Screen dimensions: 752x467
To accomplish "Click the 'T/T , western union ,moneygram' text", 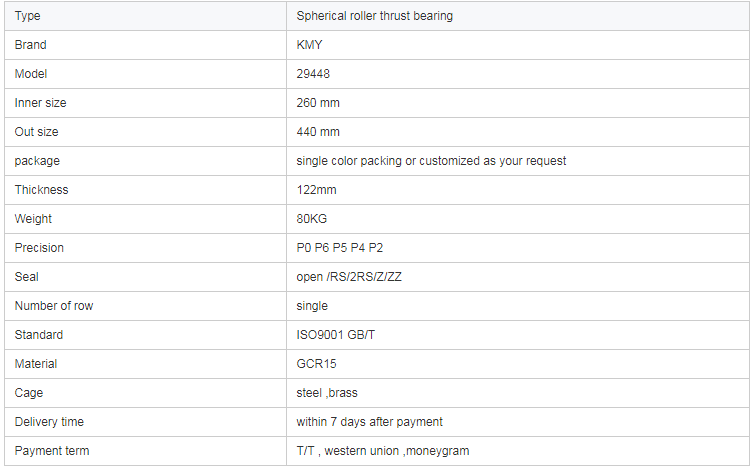I will click(x=382, y=451).
